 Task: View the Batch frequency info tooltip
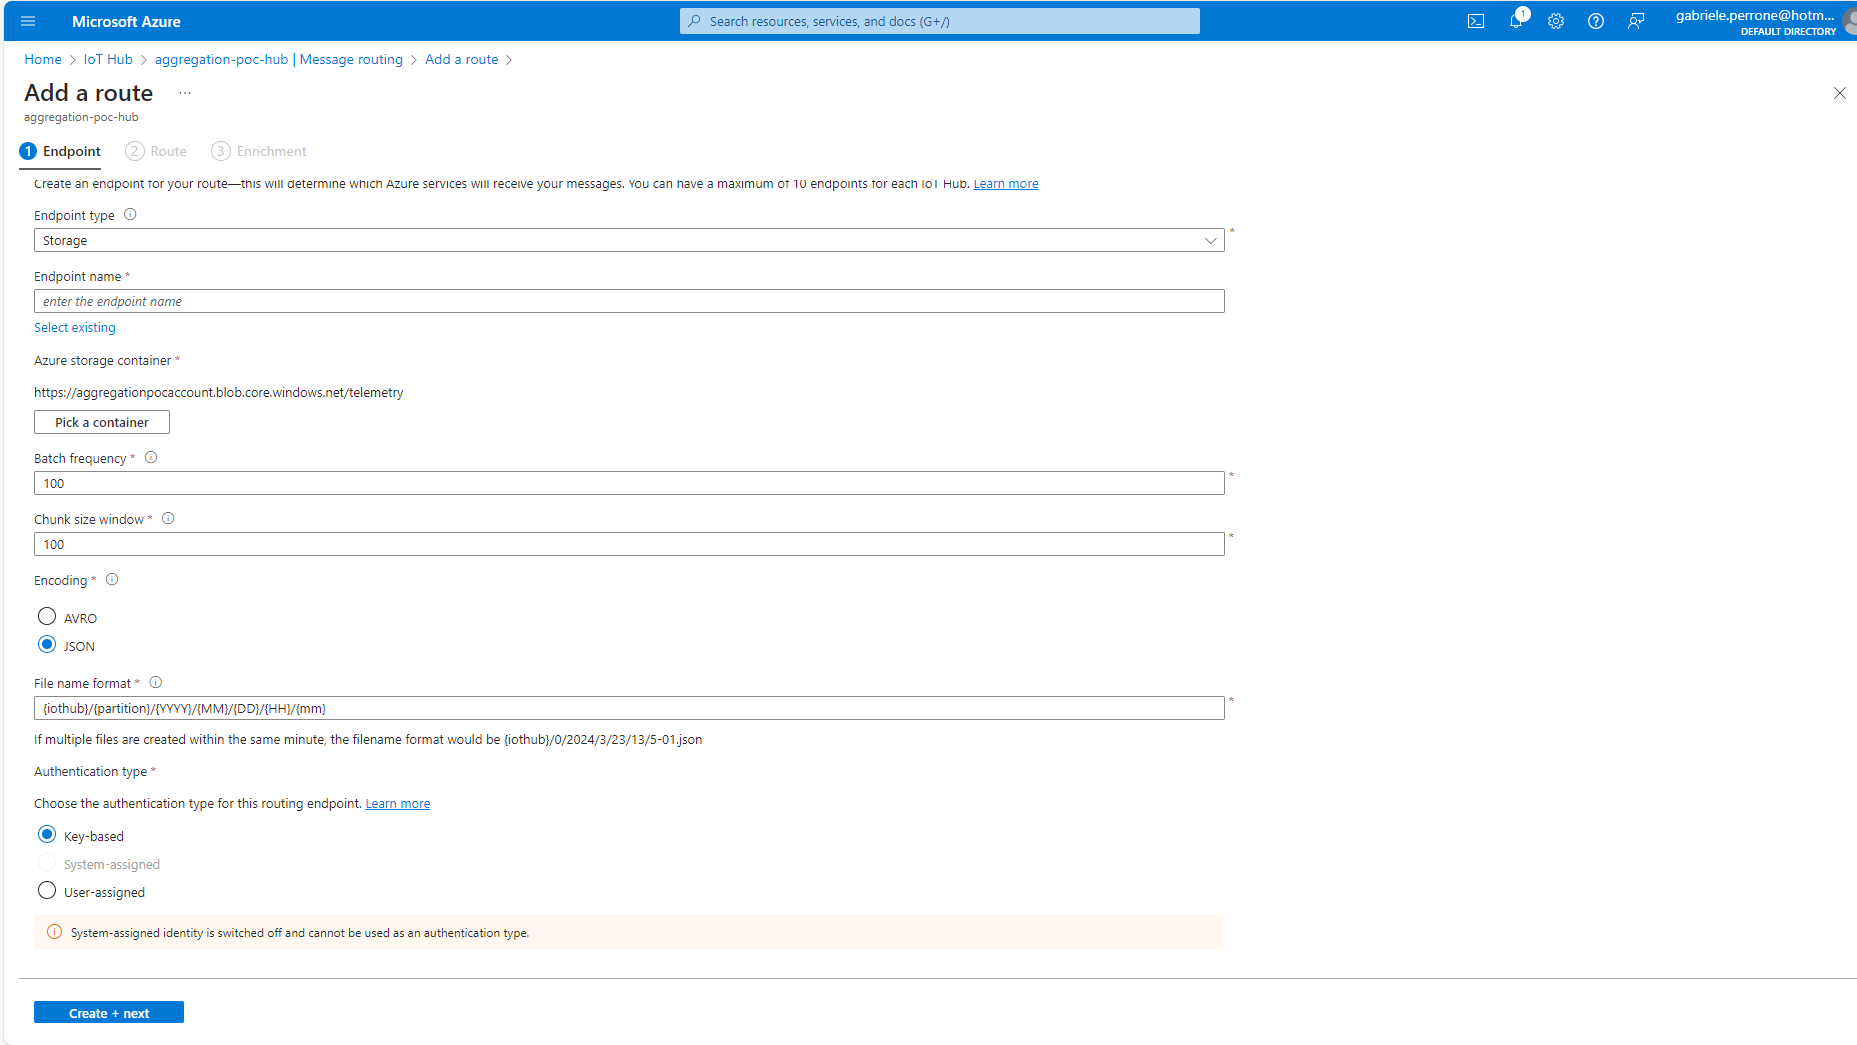pos(151,457)
